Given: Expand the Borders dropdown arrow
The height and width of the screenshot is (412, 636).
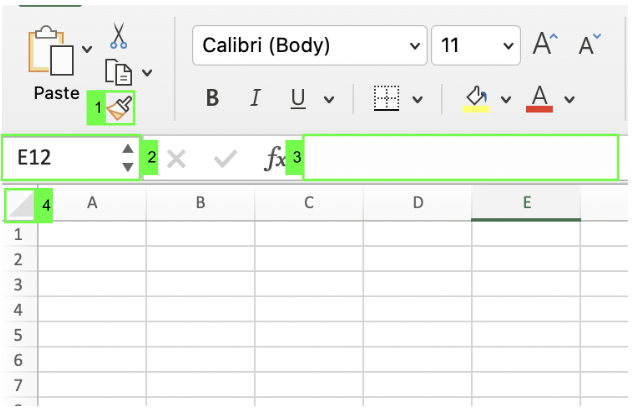Looking at the screenshot, I should [417, 99].
